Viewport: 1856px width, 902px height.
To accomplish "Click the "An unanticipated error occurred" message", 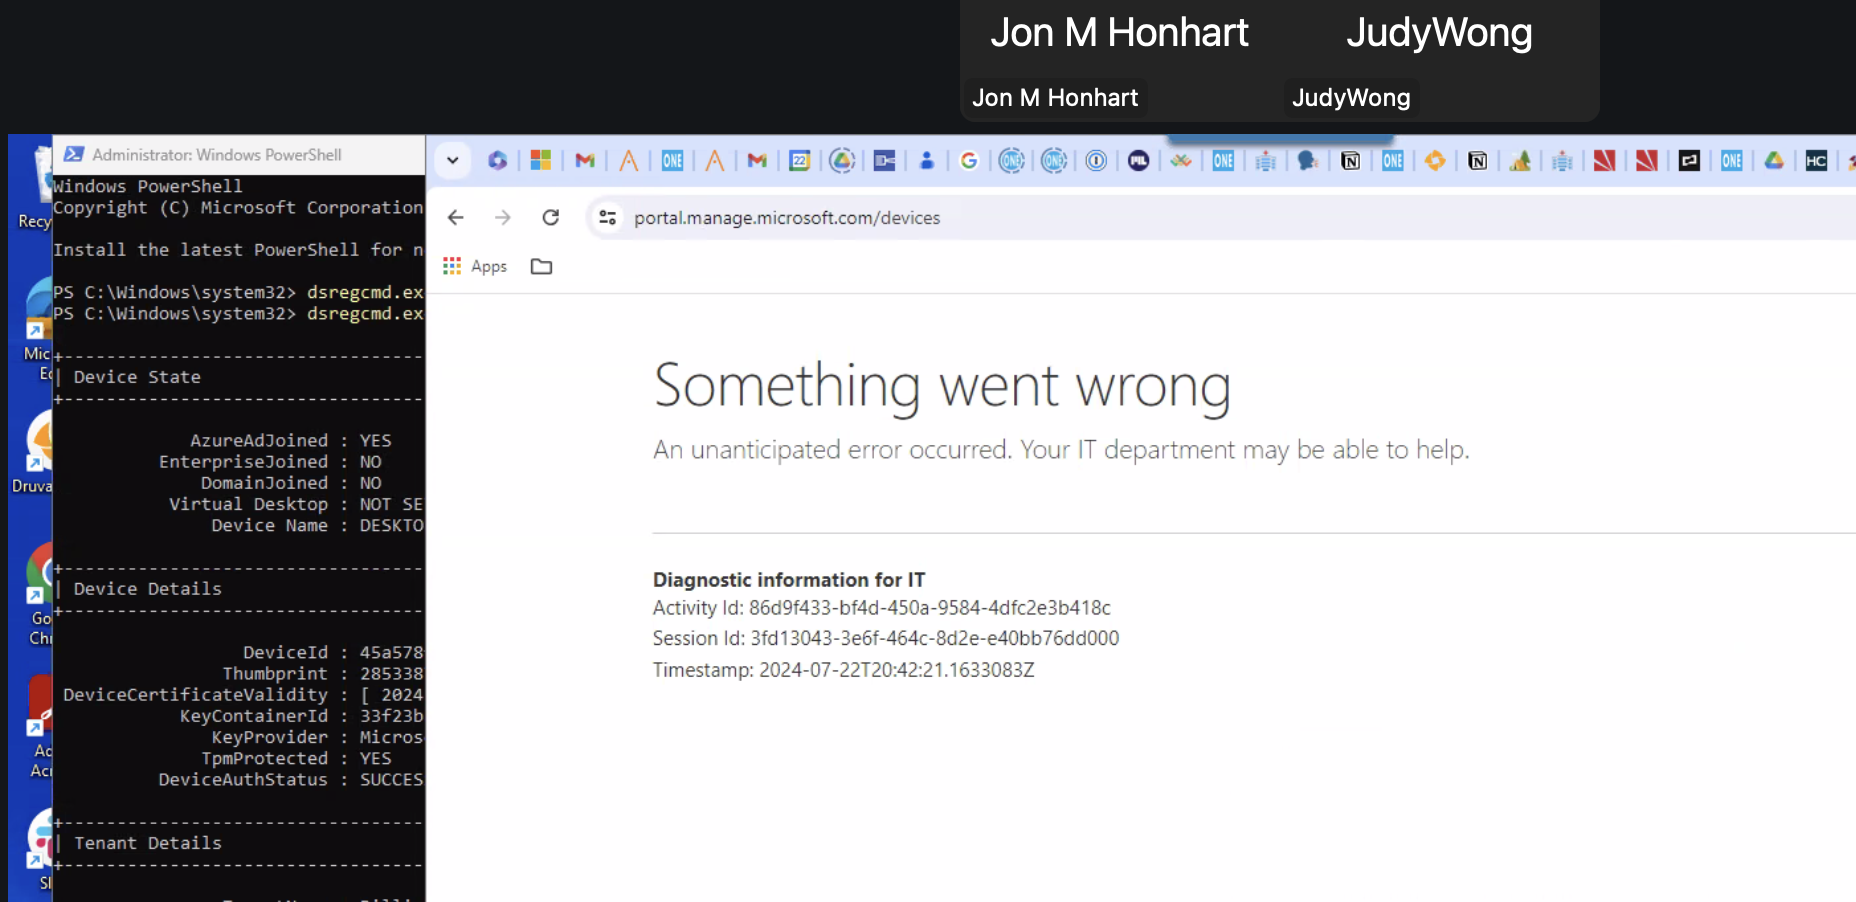I will coord(1061,450).
